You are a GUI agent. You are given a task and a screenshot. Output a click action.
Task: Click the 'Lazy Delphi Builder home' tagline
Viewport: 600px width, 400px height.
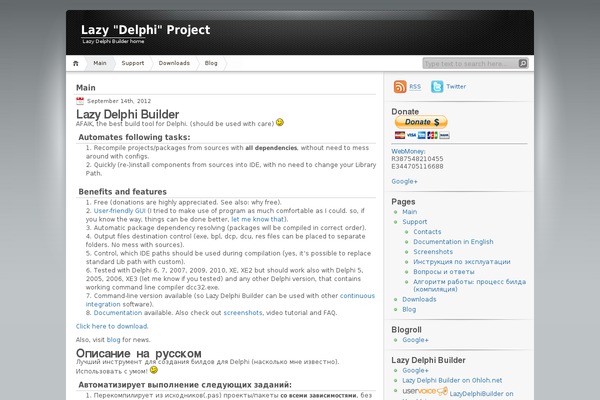(x=113, y=41)
